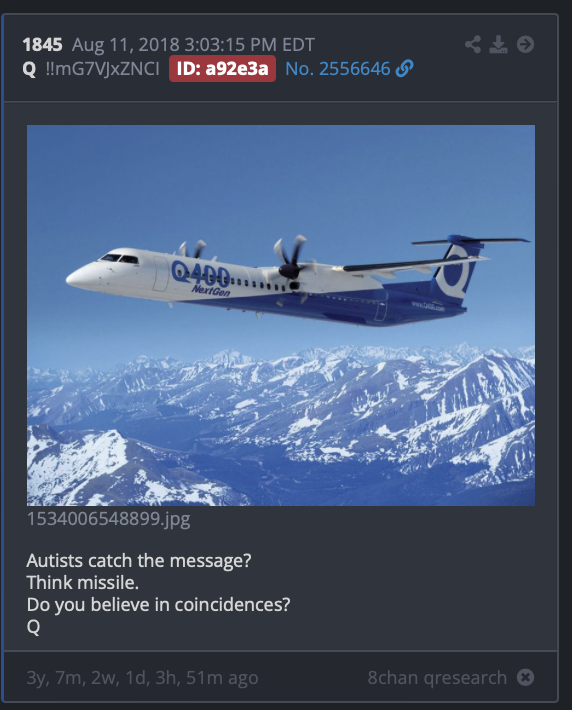572x710 pixels.
Task: Open the Q400 airplane image
Action: point(281,315)
